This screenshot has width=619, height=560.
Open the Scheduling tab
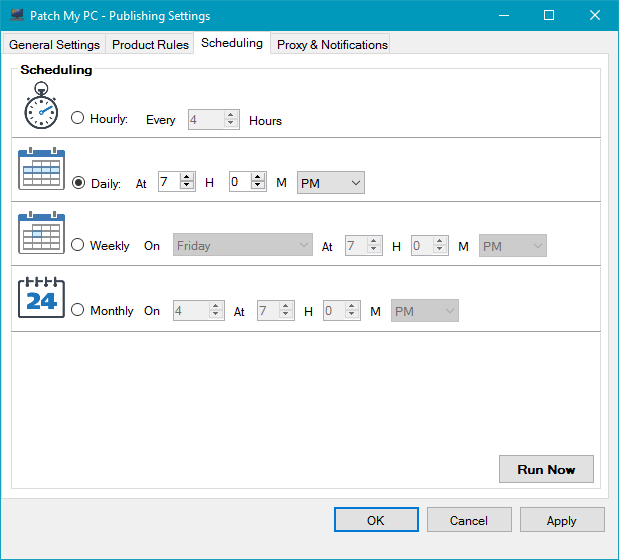[232, 43]
